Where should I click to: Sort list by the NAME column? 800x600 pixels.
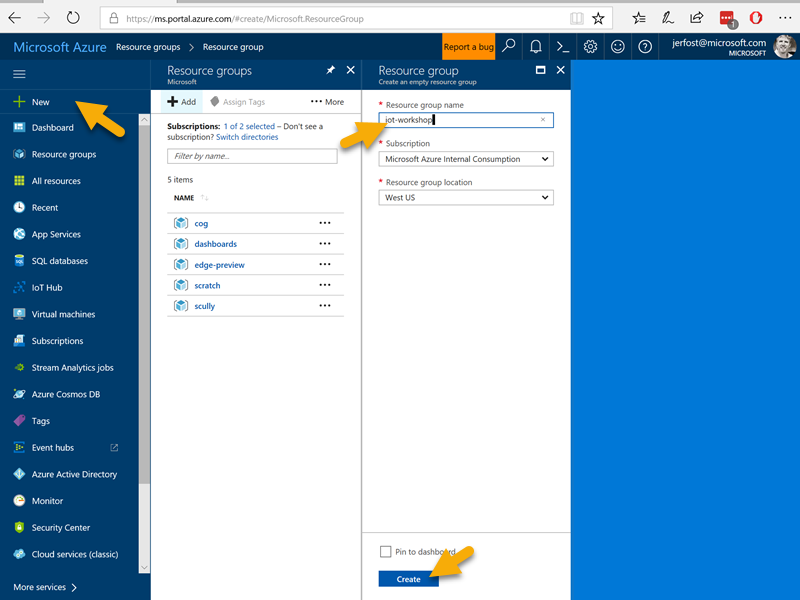[x=184, y=198]
